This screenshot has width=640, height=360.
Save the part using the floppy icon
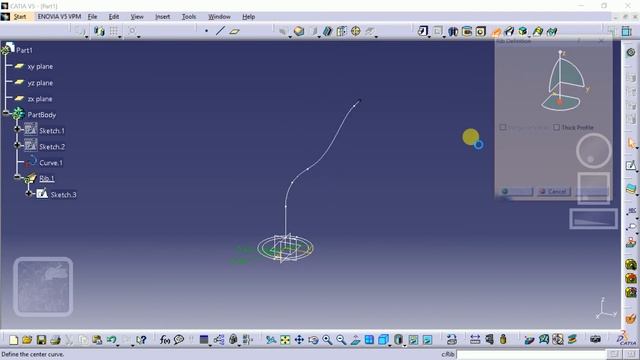(41, 340)
